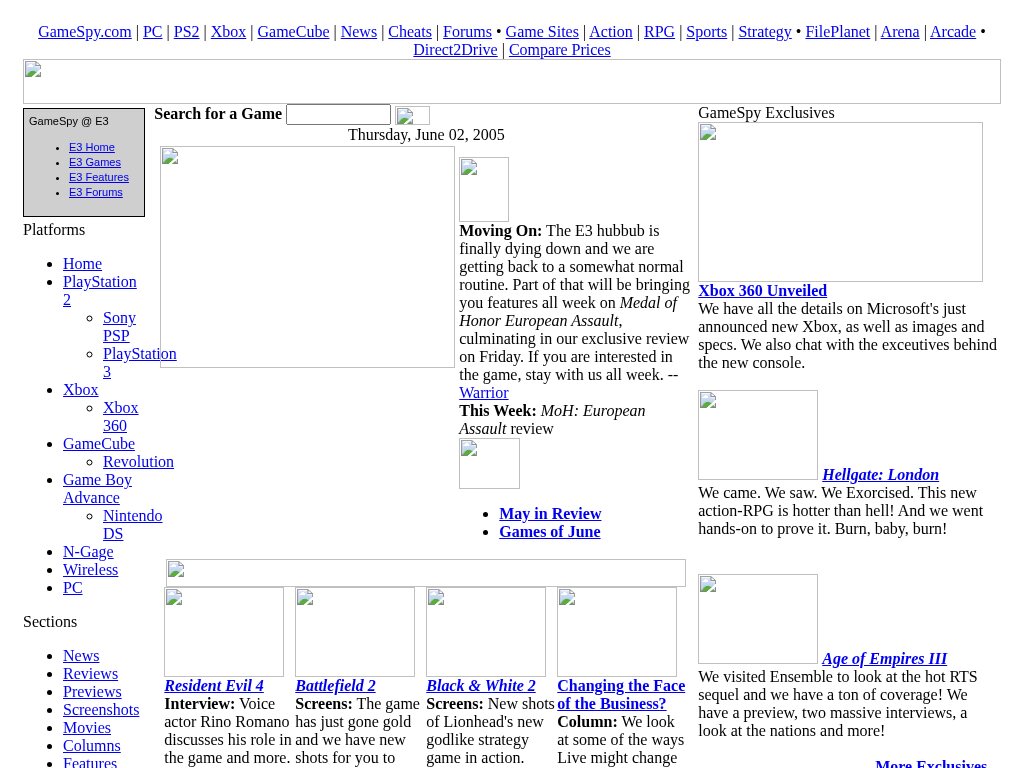The width and height of the screenshot is (1024, 768).
Task: Open the Hellgate: London thumbnail image
Action: pos(758,435)
